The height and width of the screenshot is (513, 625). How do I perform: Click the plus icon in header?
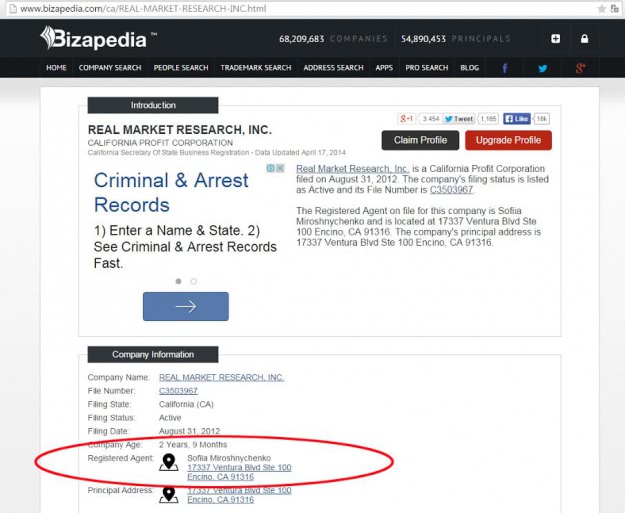tap(556, 39)
